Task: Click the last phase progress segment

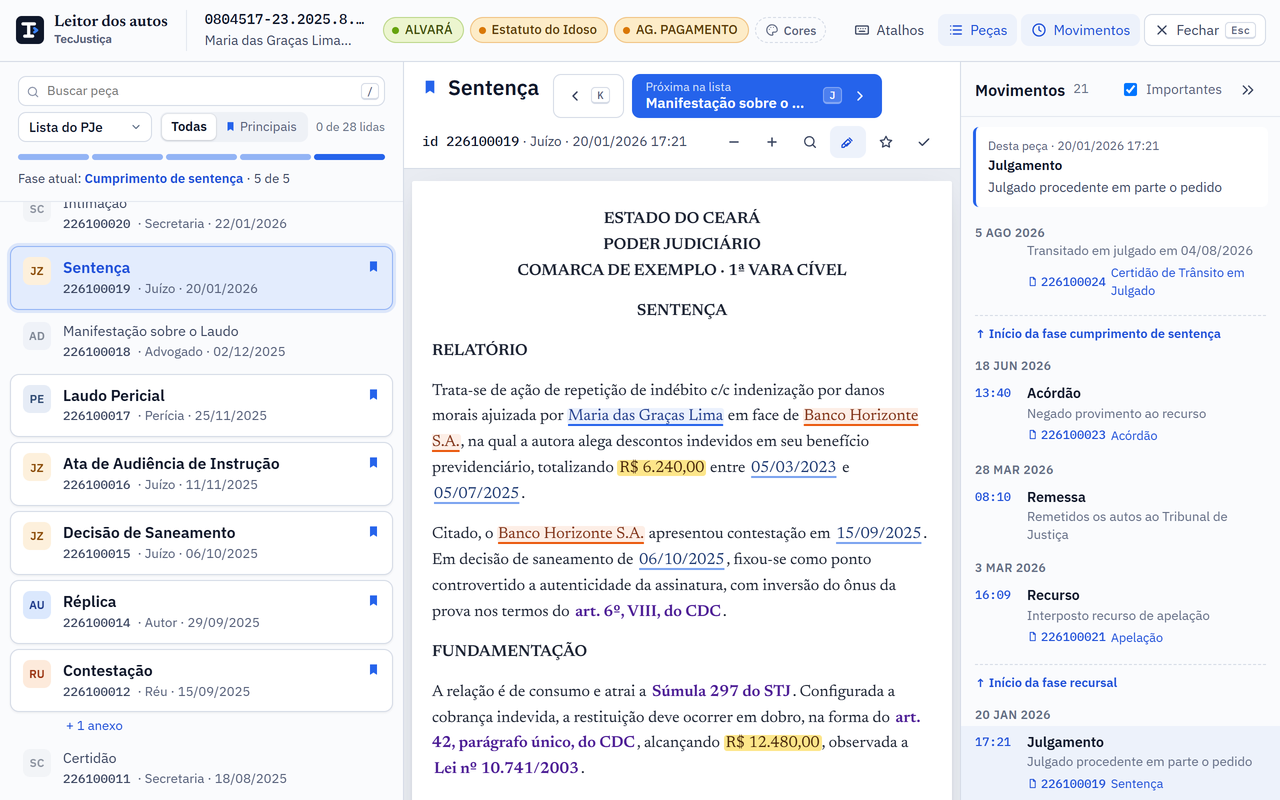Action: [x=349, y=157]
